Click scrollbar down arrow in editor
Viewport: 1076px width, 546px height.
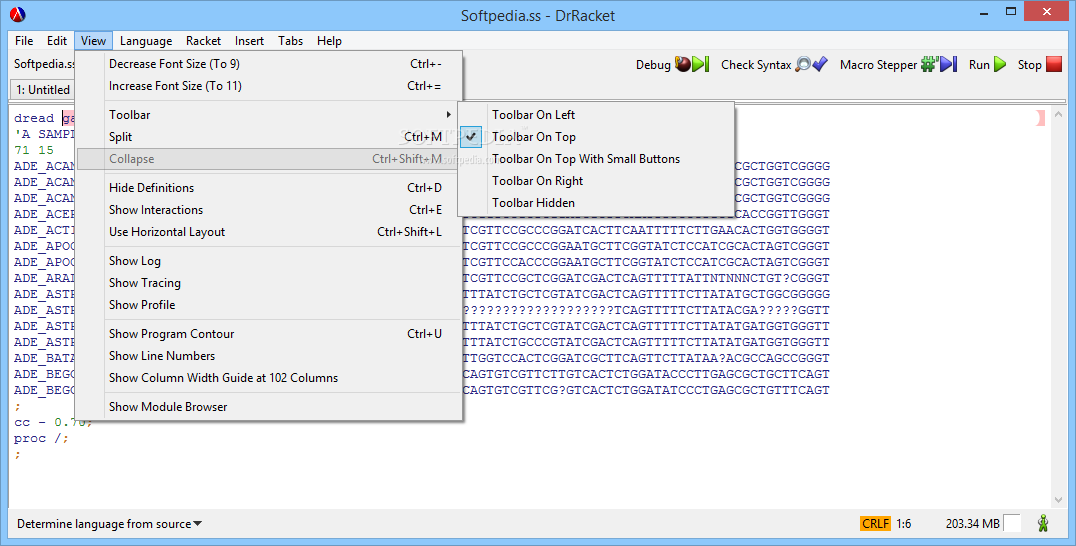coord(1057,500)
